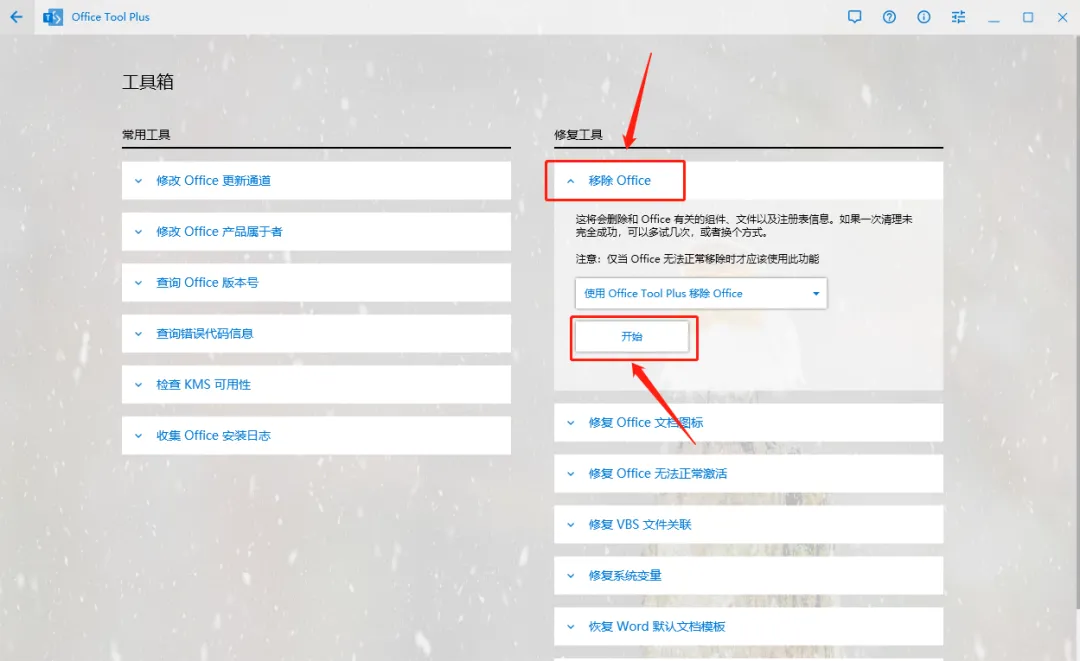
Task: Expand 查询错误代码信息 section
Action: [316, 333]
